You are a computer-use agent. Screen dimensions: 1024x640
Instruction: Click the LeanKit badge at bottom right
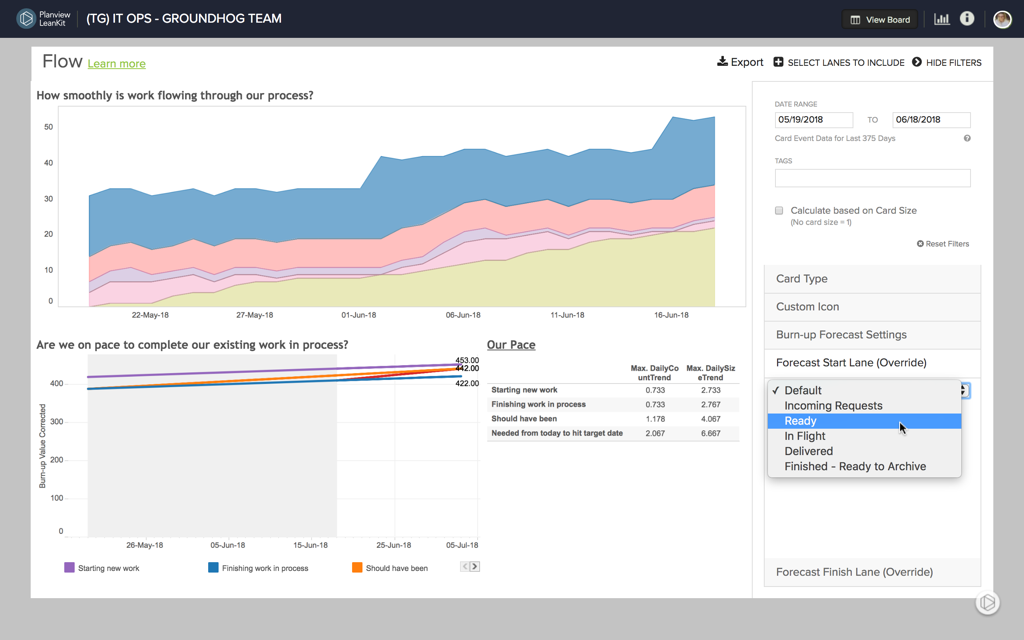[x=987, y=602]
